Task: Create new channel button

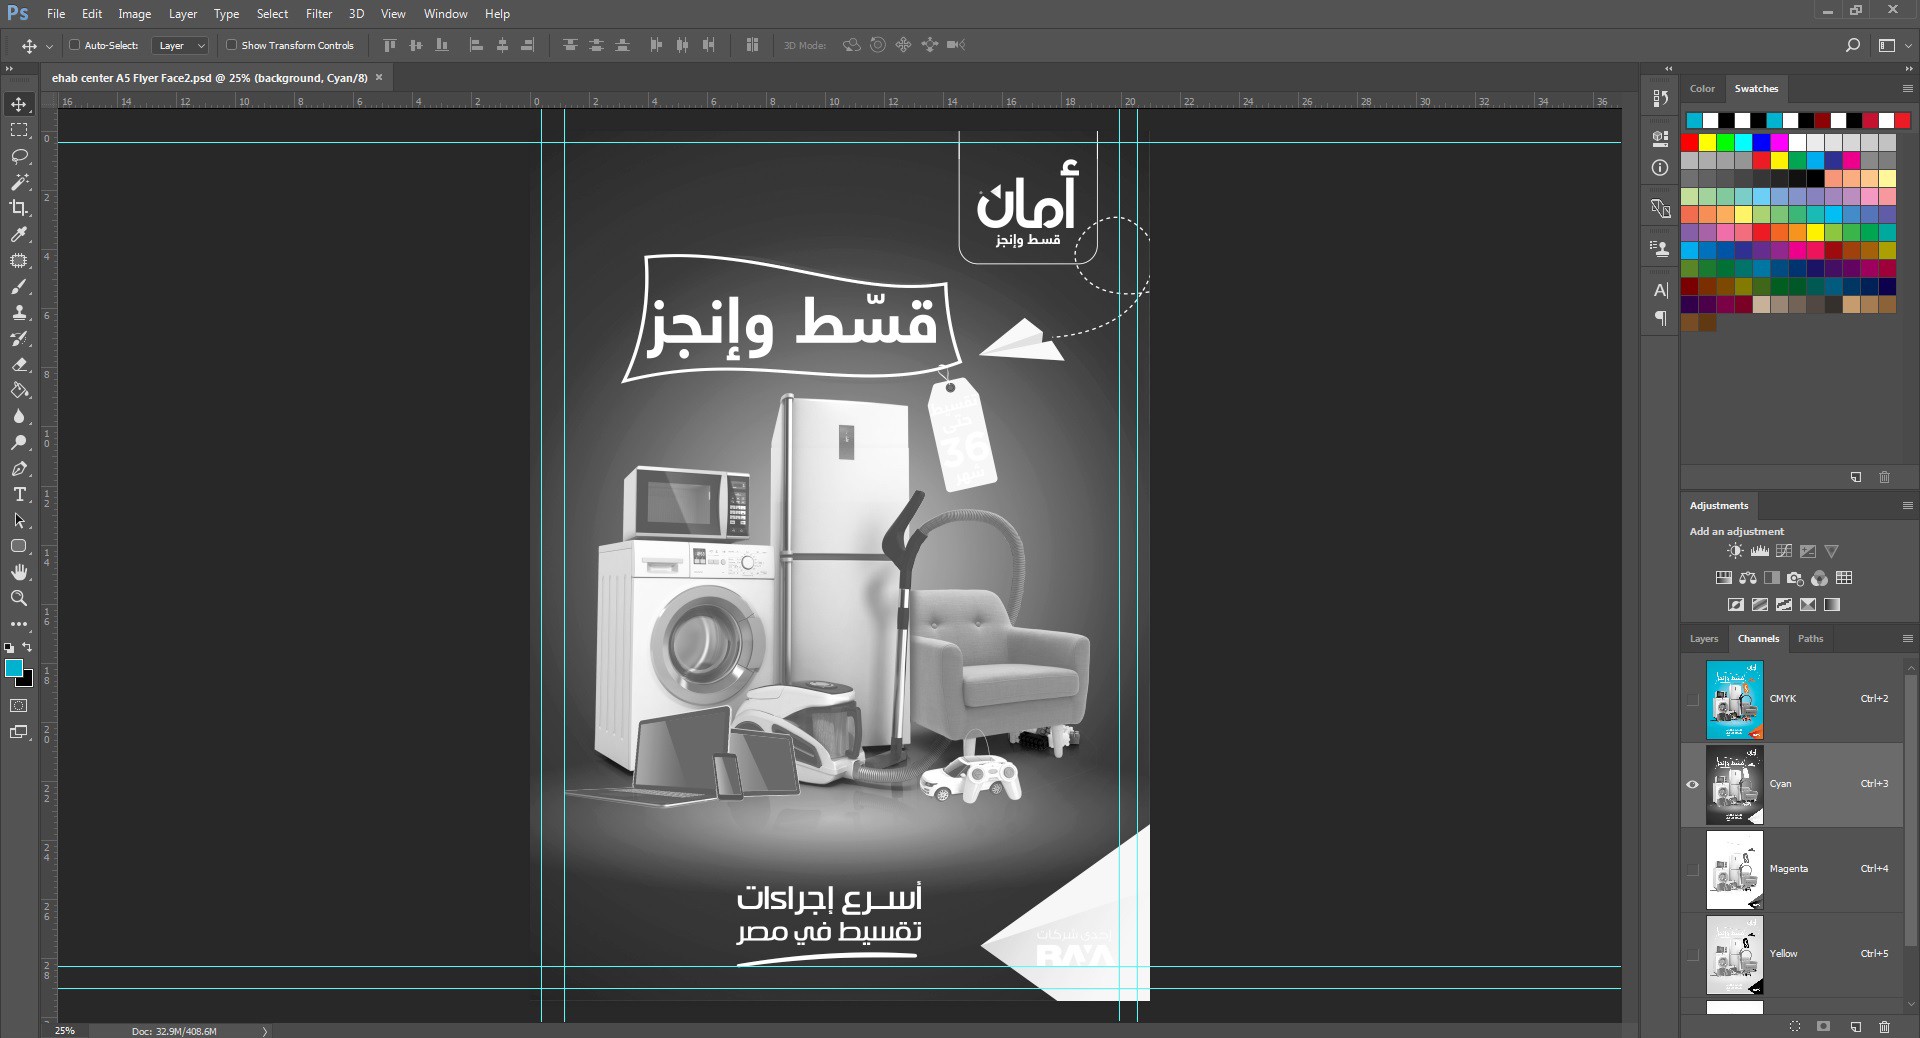Action: (x=1856, y=1027)
